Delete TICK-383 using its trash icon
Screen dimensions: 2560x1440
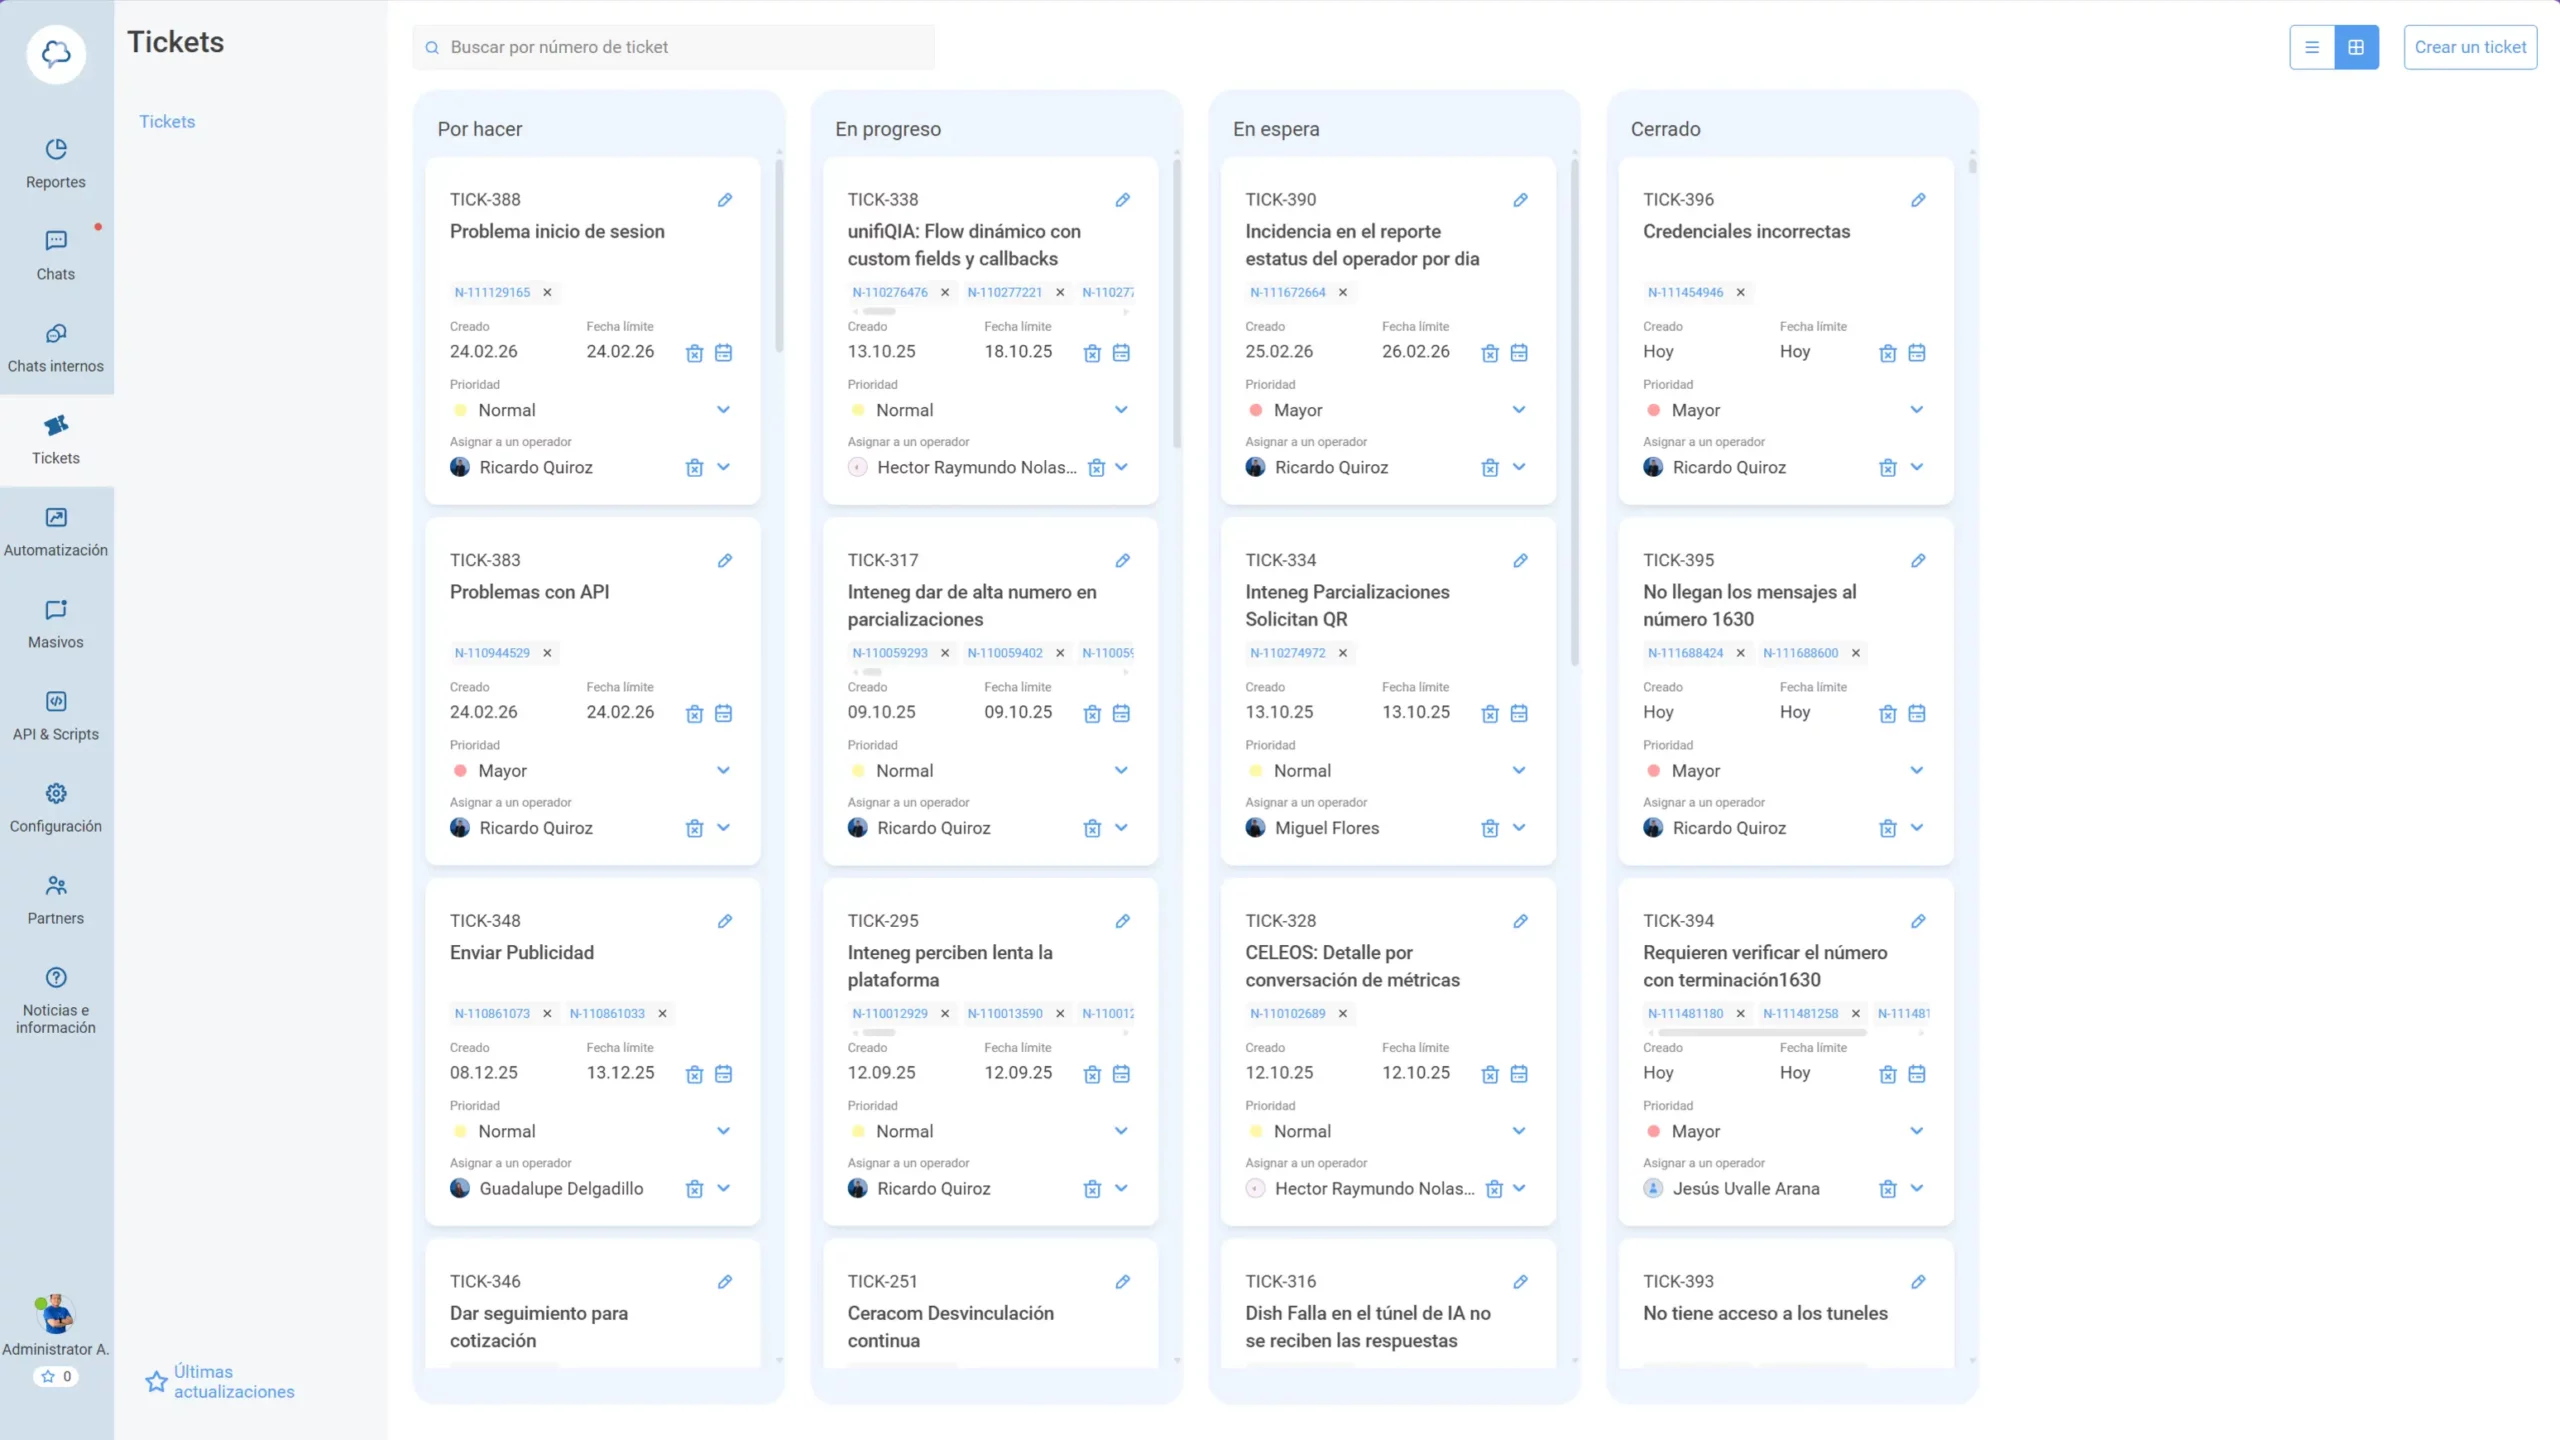click(695, 713)
